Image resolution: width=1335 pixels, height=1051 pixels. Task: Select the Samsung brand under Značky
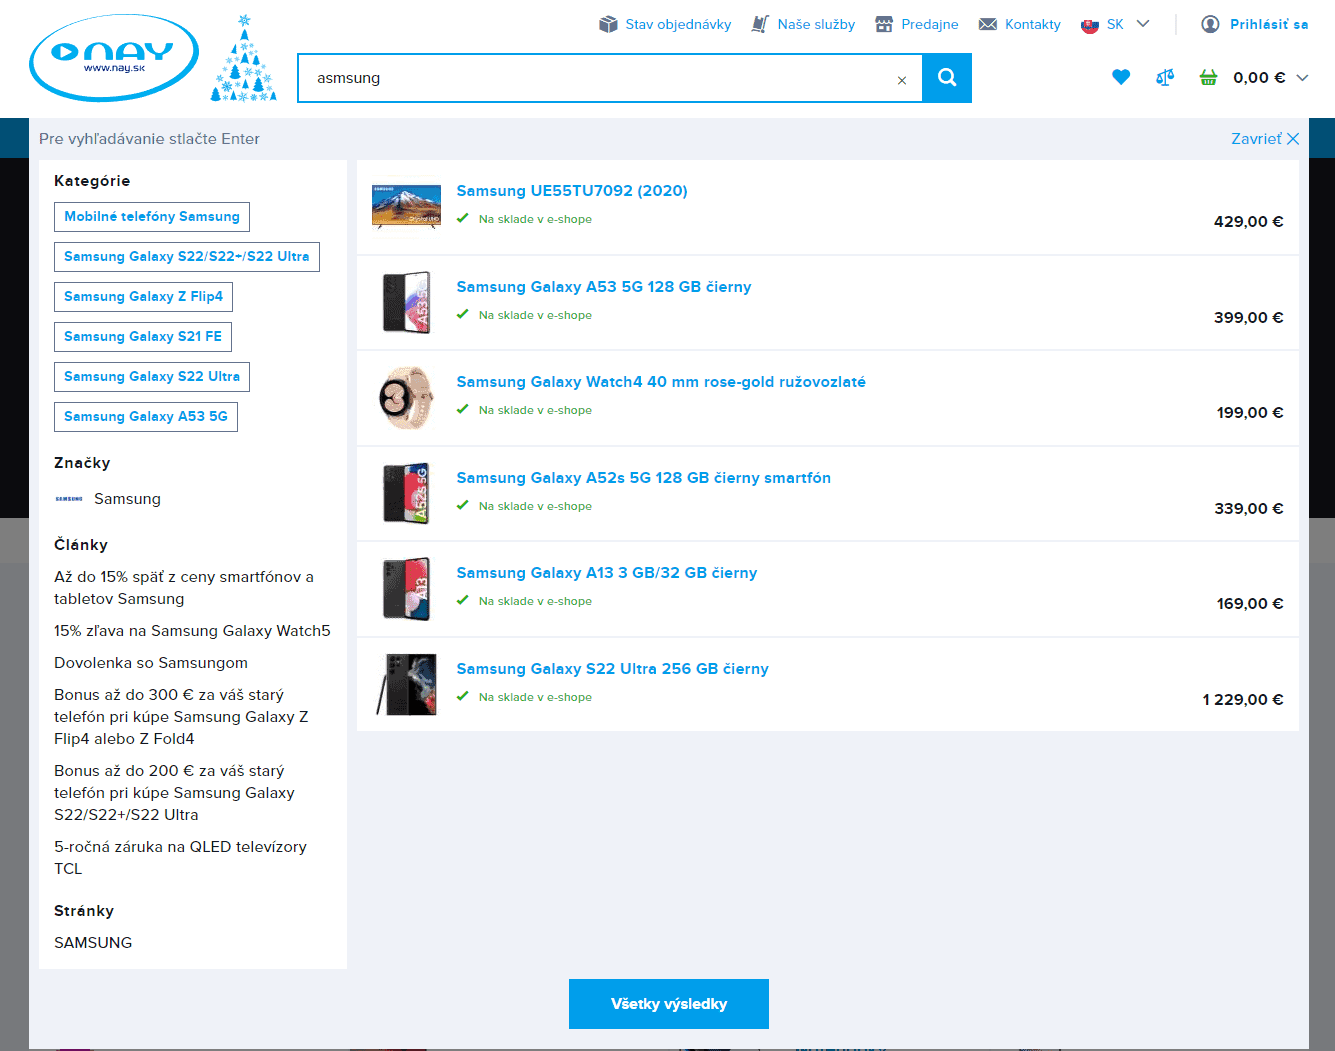tap(126, 499)
